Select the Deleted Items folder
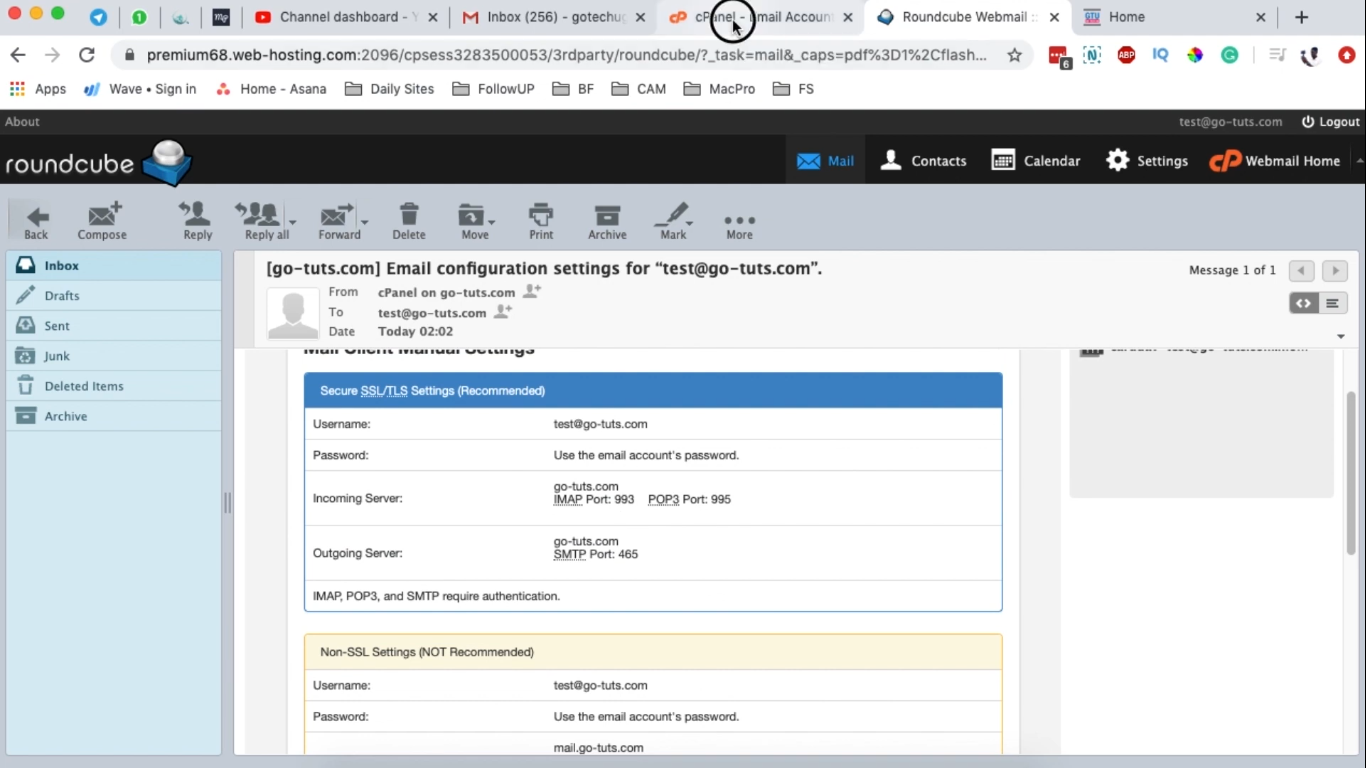Viewport: 1366px width, 768px height. pos(114,386)
